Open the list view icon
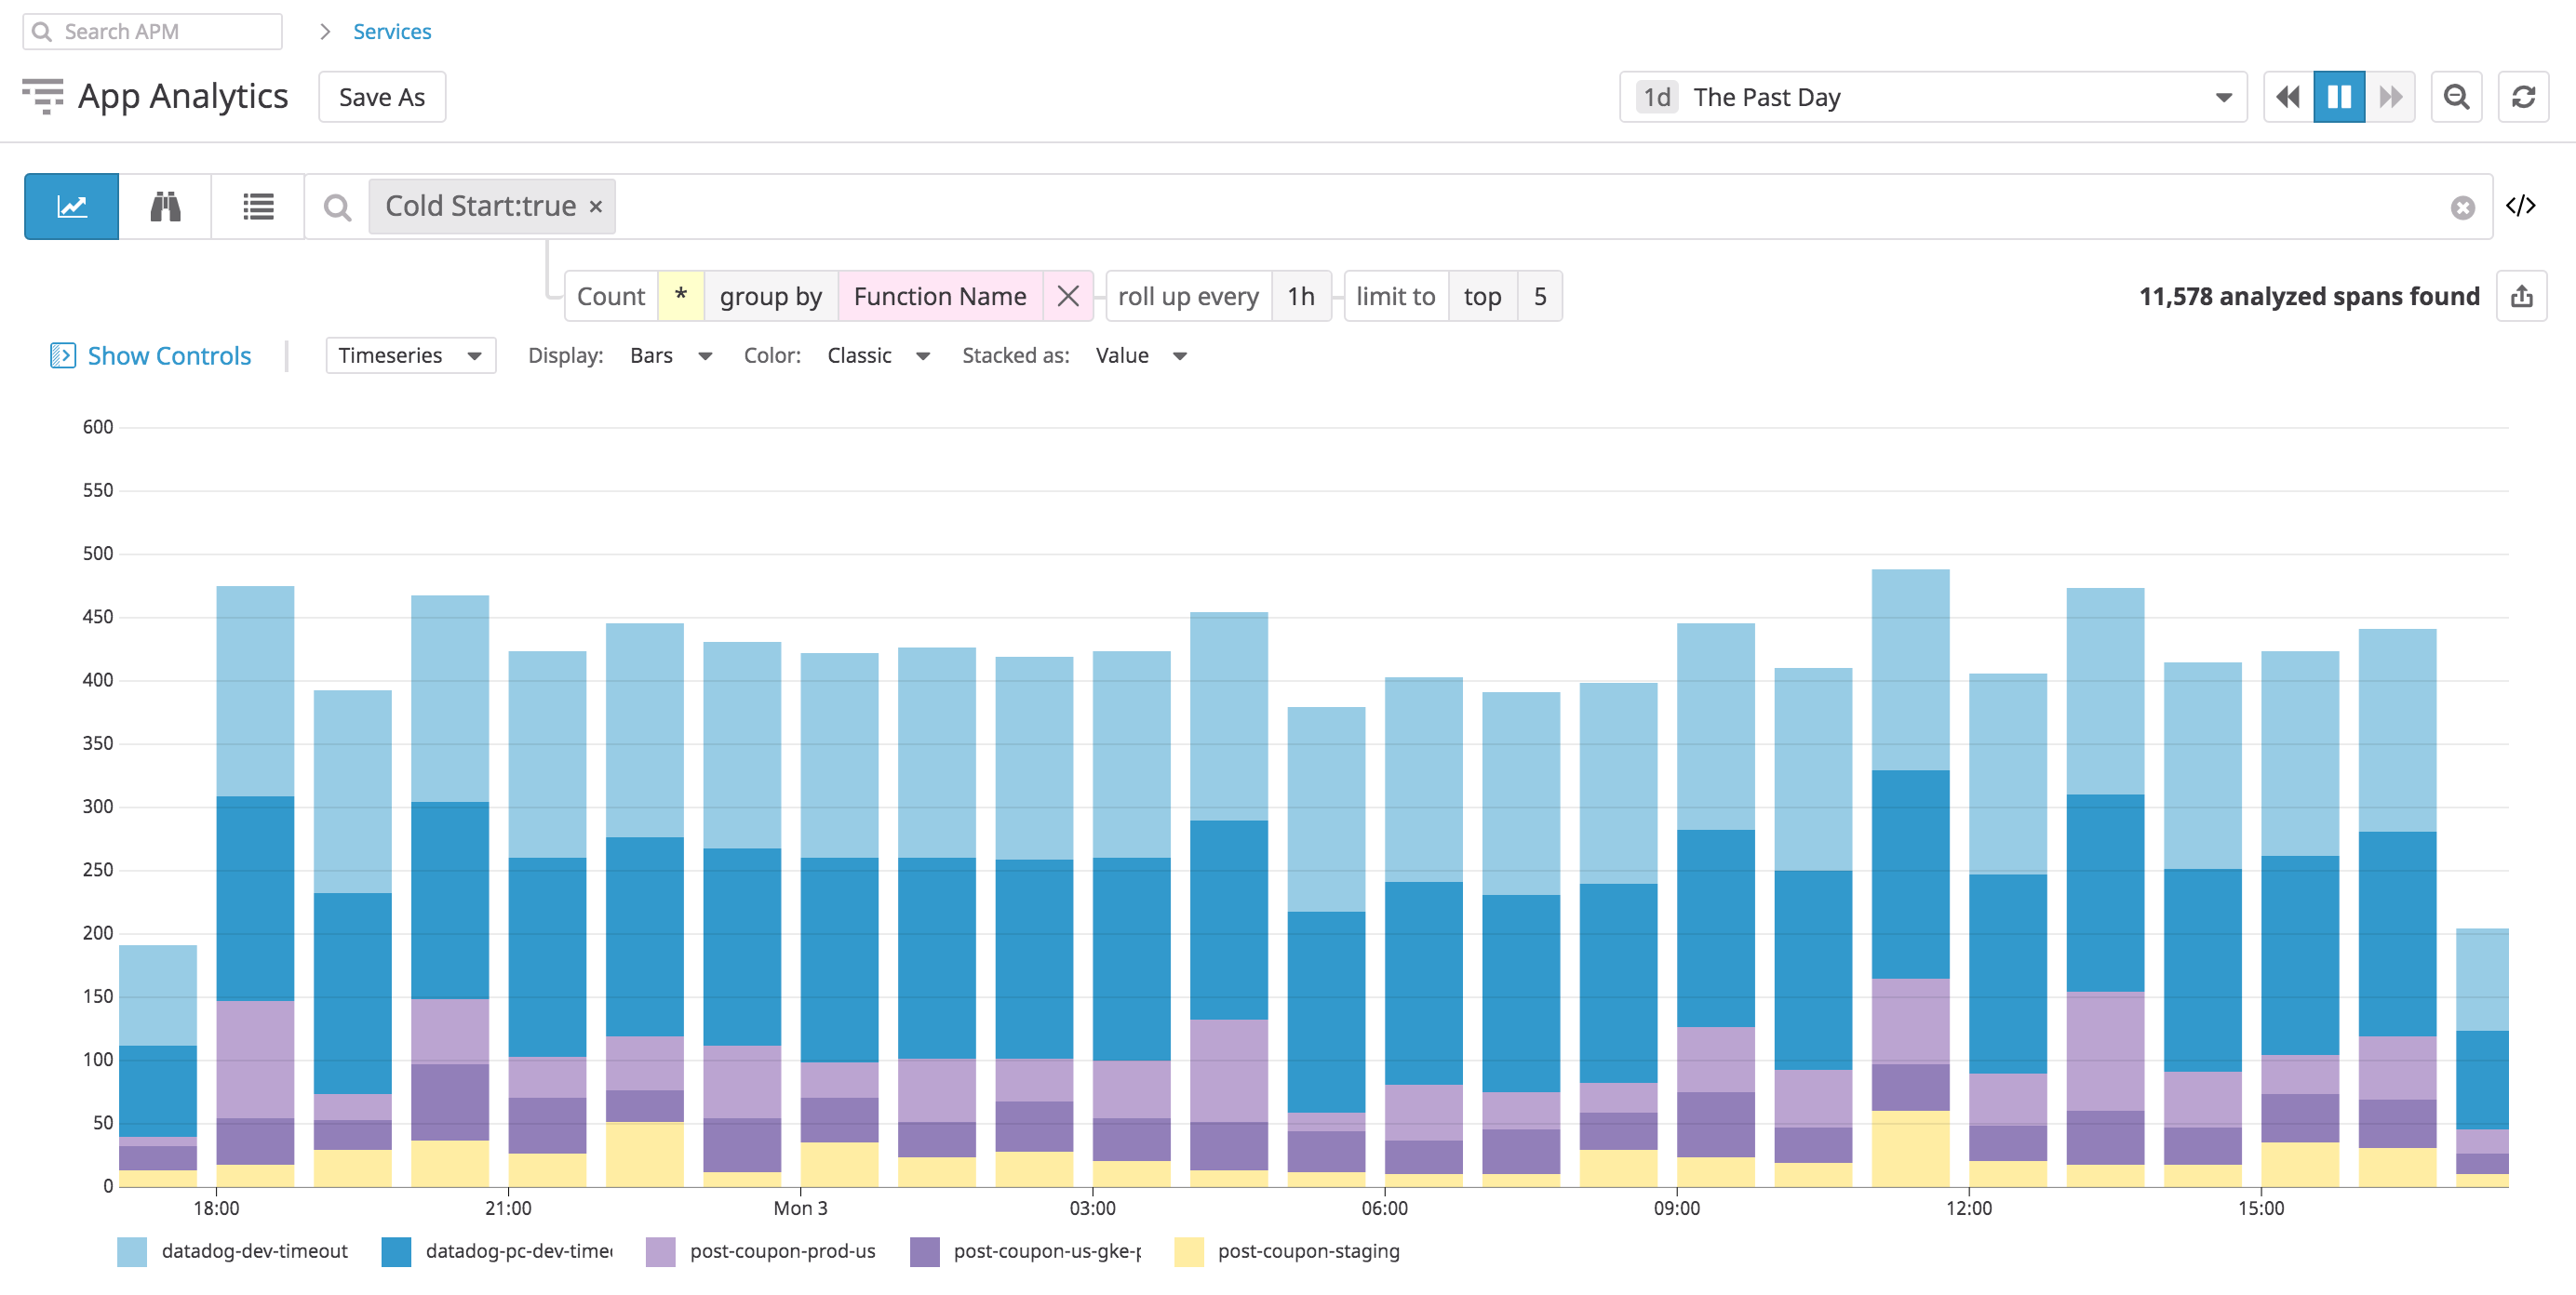The height and width of the screenshot is (1295, 2576). [x=257, y=206]
